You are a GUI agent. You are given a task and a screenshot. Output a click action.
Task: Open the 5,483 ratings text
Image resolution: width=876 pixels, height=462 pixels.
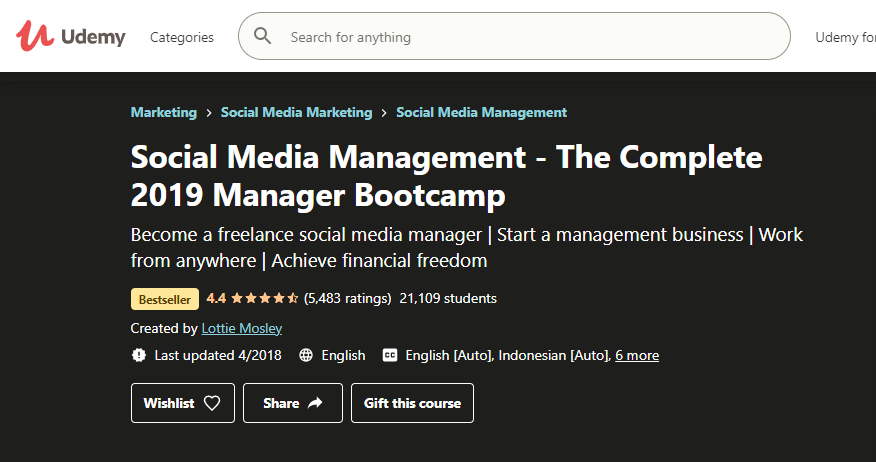click(x=347, y=298)
